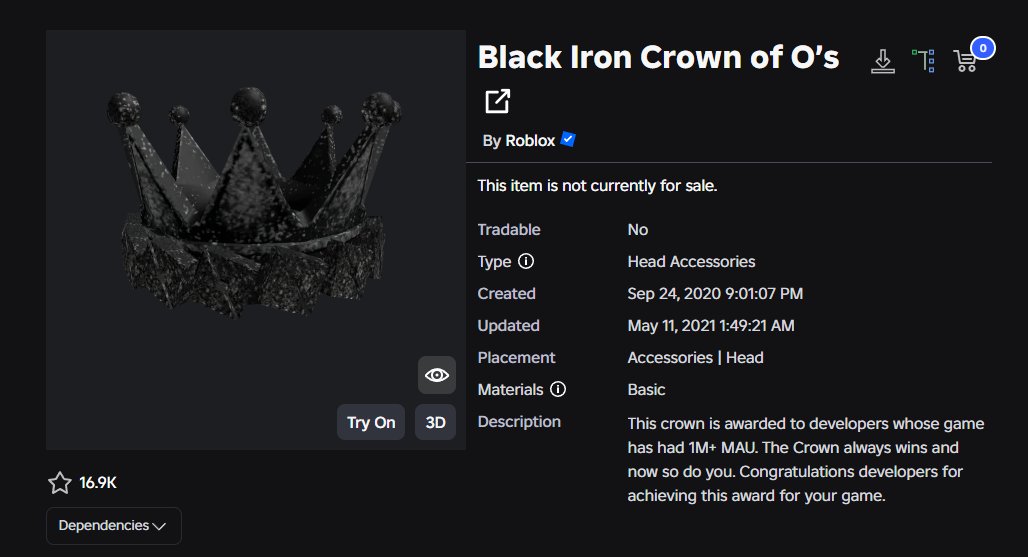The width and height of the screenshot is (1028, 557).
Task: Click the 16.9K favorites count
Action: point(98,484)
